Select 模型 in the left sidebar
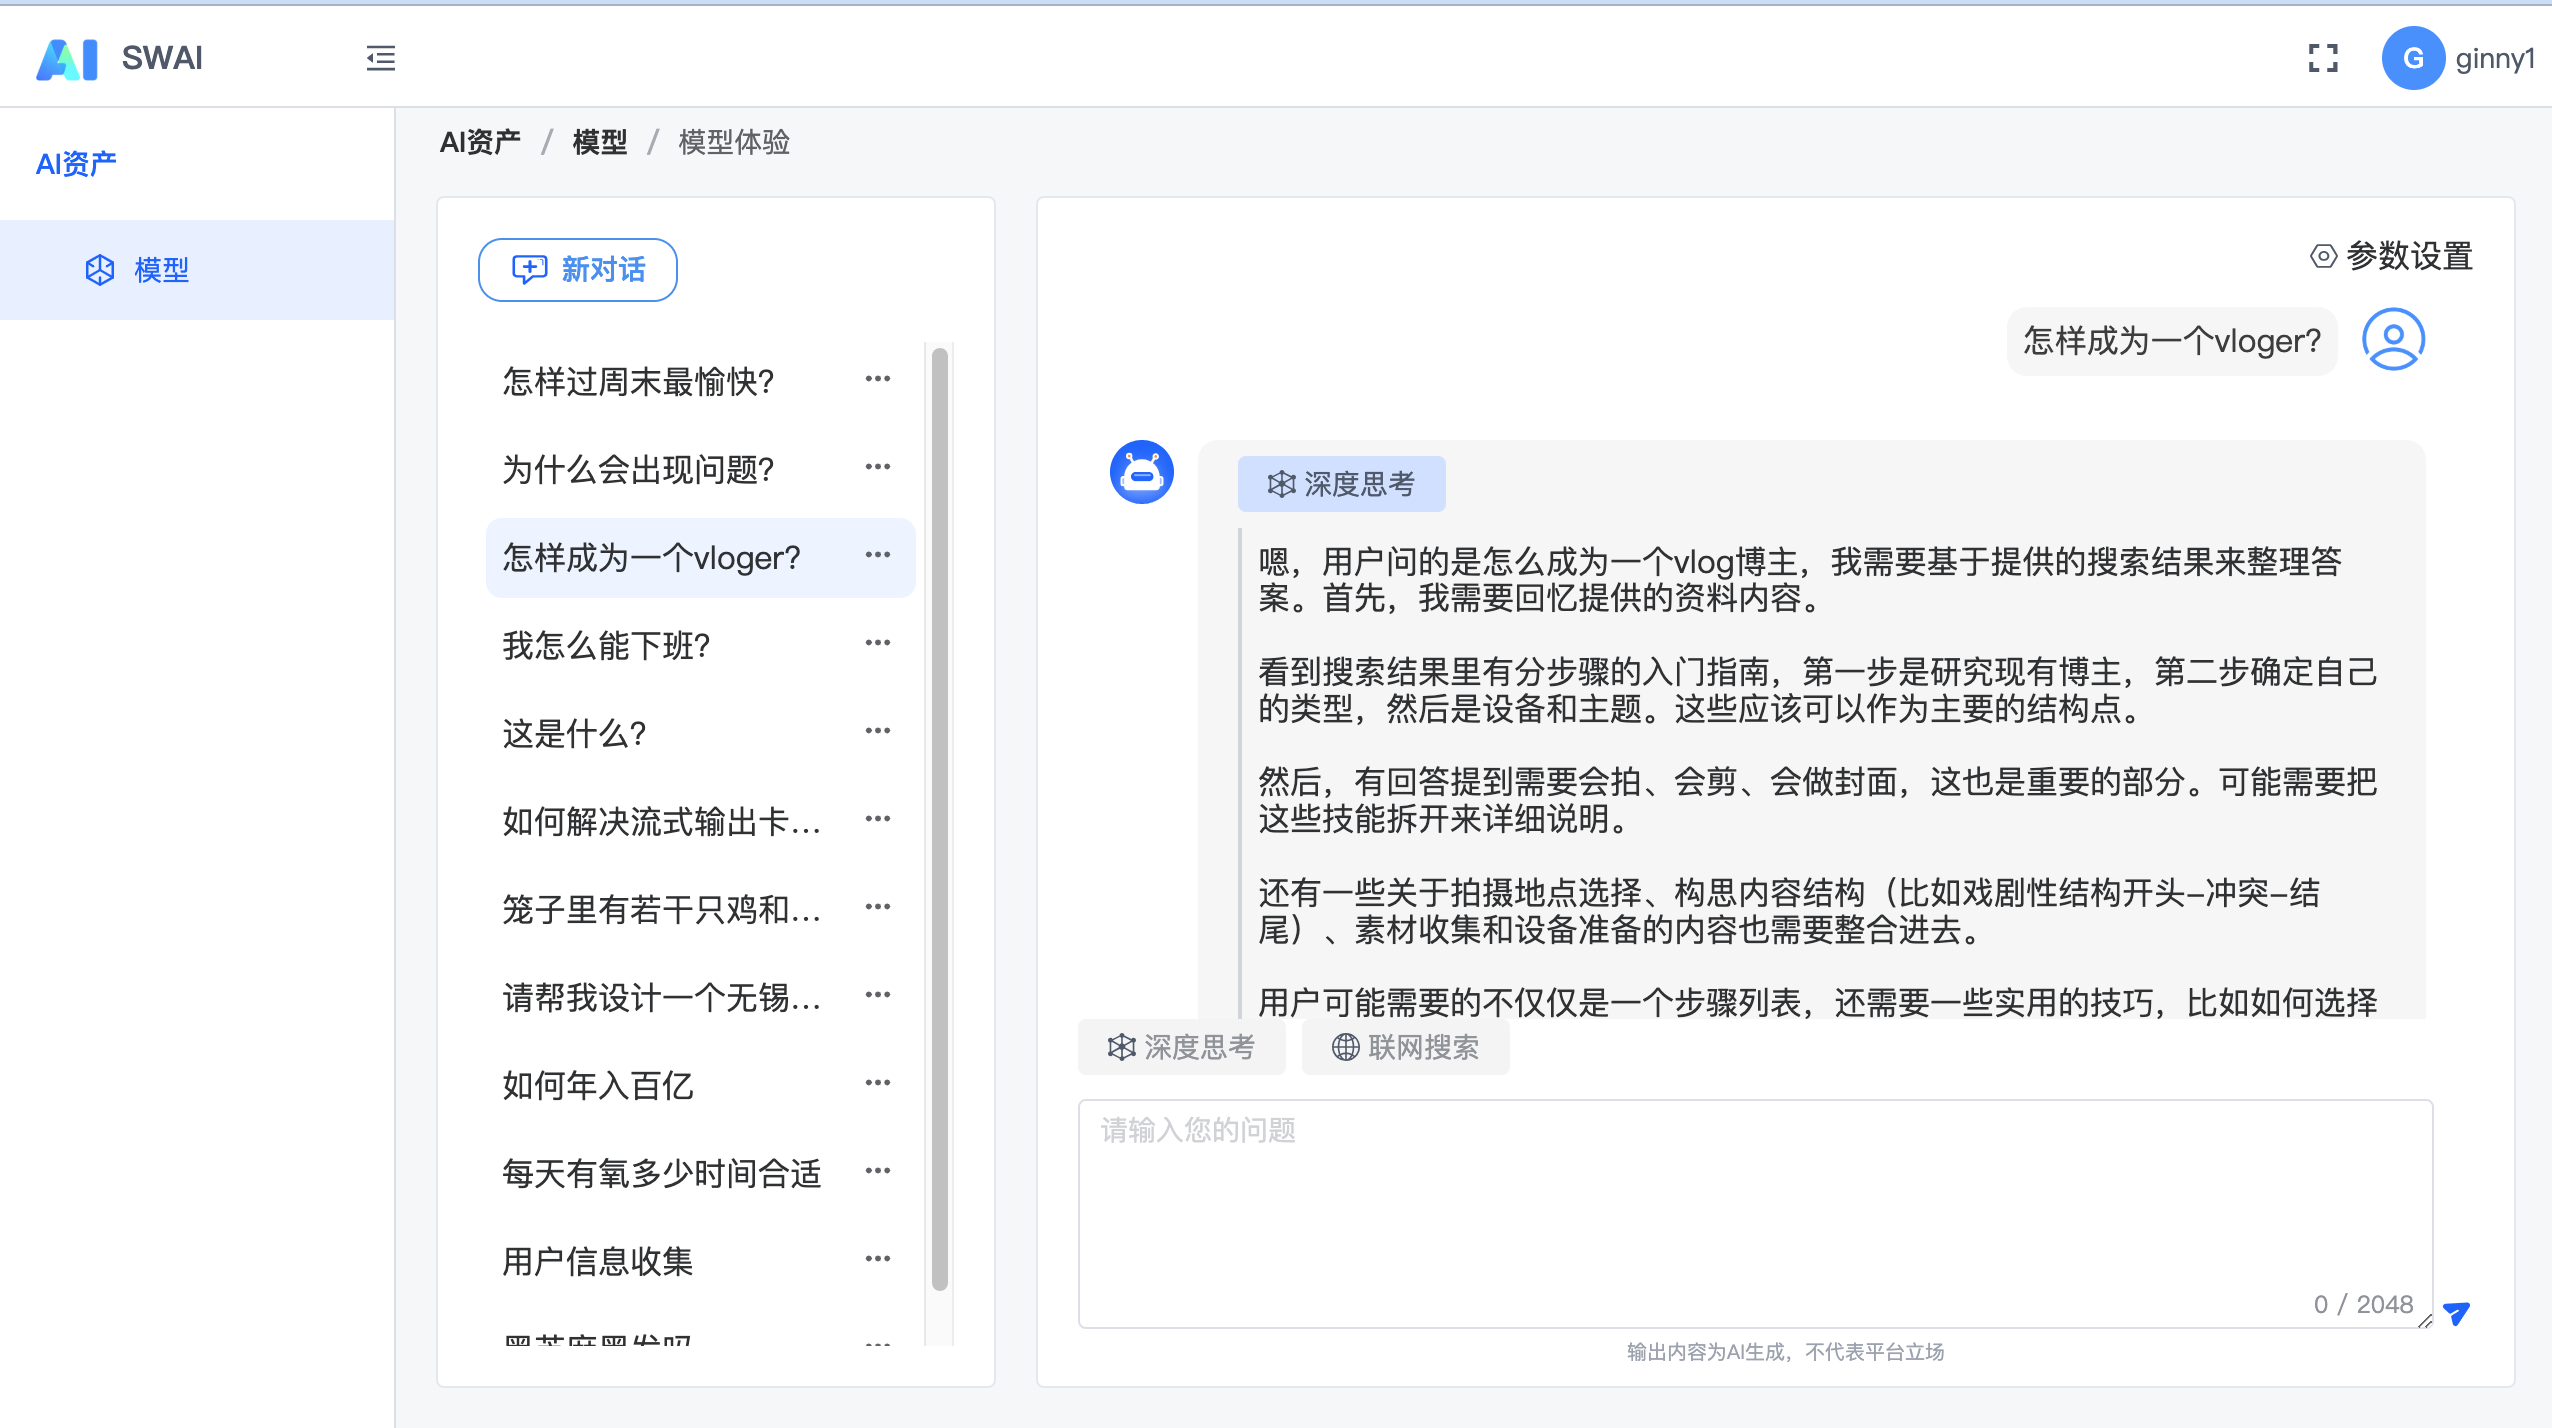The width and height of the screenshot is (2552, 1428). click(161, 270)
